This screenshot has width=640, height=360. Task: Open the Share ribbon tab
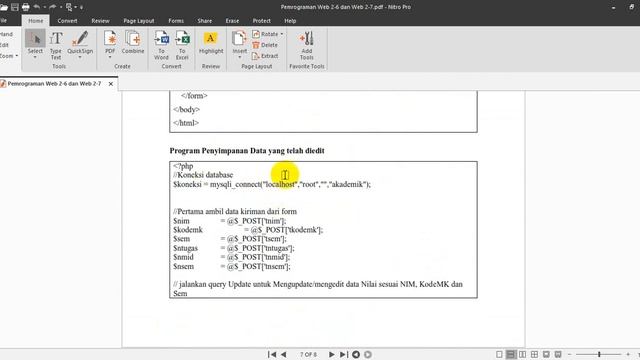point(204,20)
